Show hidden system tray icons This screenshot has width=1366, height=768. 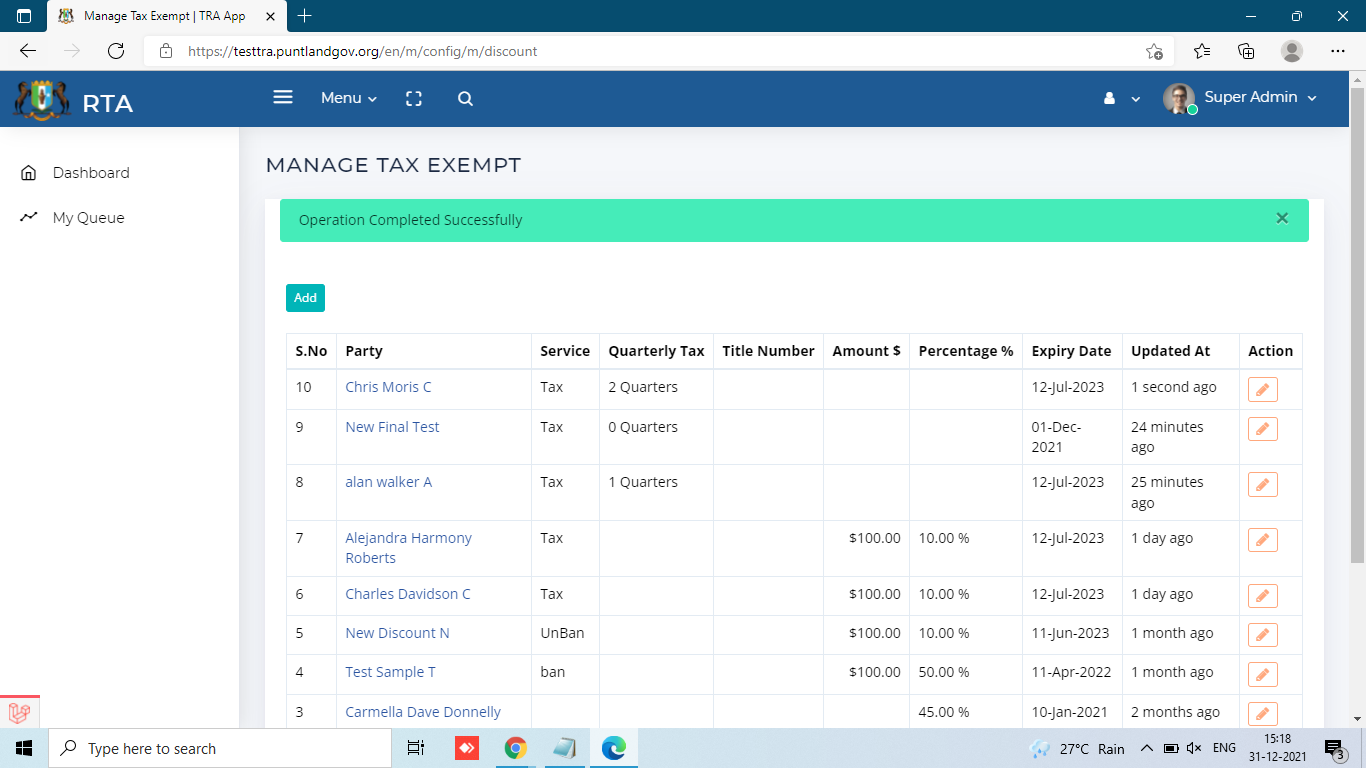(1146, 748)
